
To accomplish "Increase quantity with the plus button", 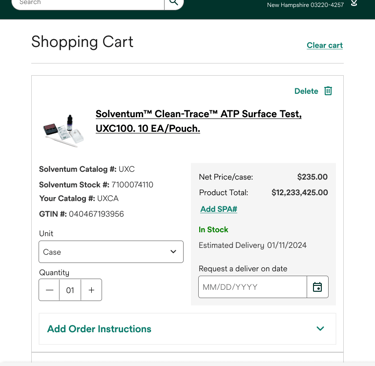I will (91, 290).
